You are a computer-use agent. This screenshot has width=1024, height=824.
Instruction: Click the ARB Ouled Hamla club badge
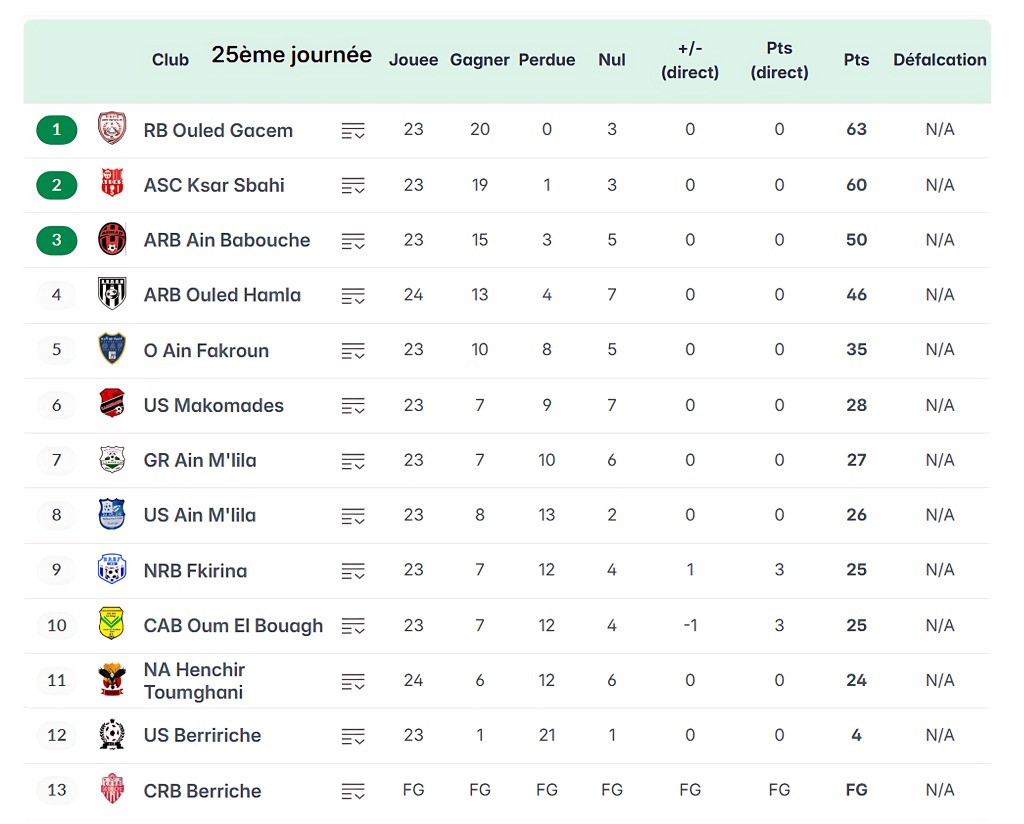click(x=112, y=295)
